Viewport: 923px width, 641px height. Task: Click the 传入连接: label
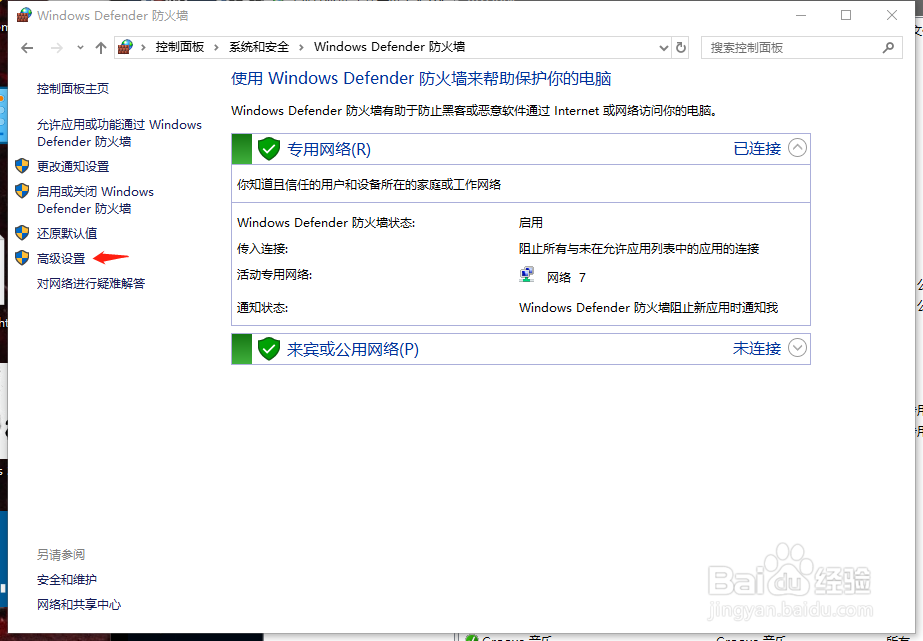click(263, 249)
